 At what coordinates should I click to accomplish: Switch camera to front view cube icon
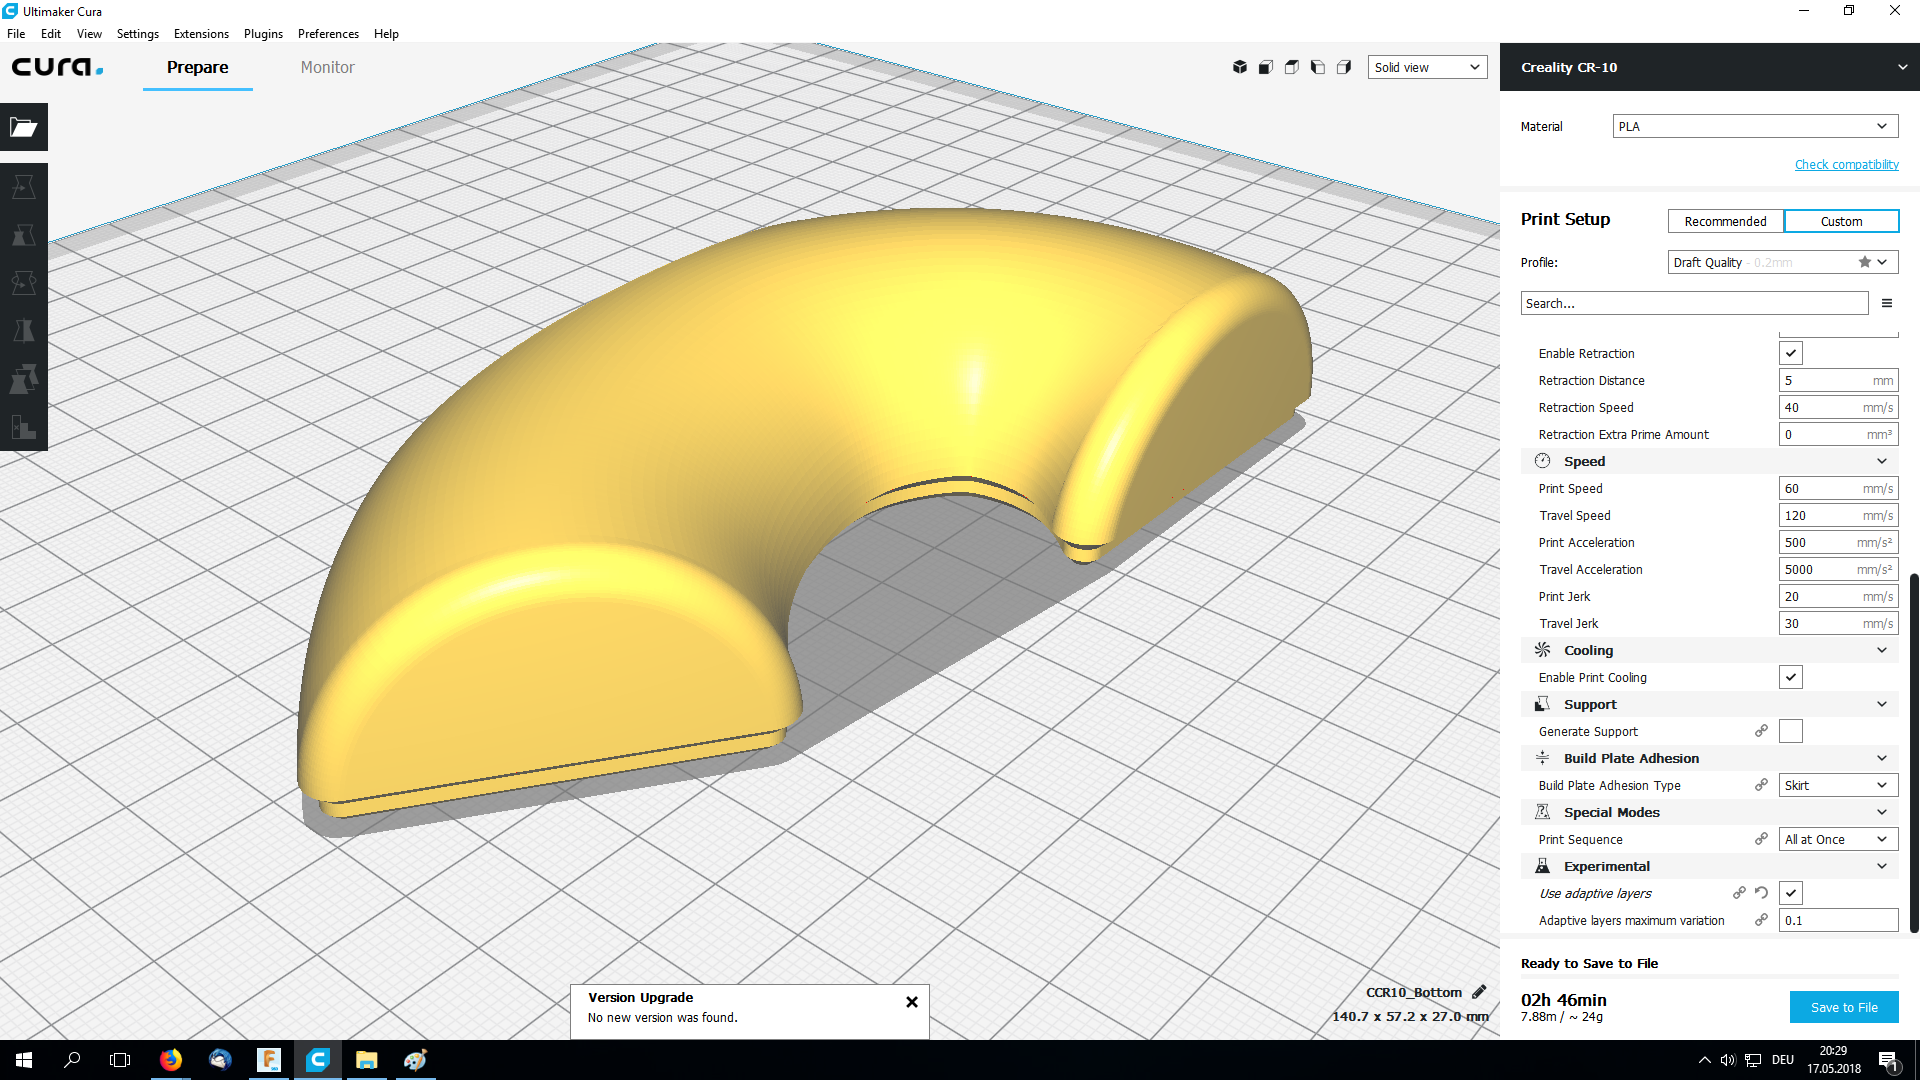pyautogui.click(x=1266, y=67)
